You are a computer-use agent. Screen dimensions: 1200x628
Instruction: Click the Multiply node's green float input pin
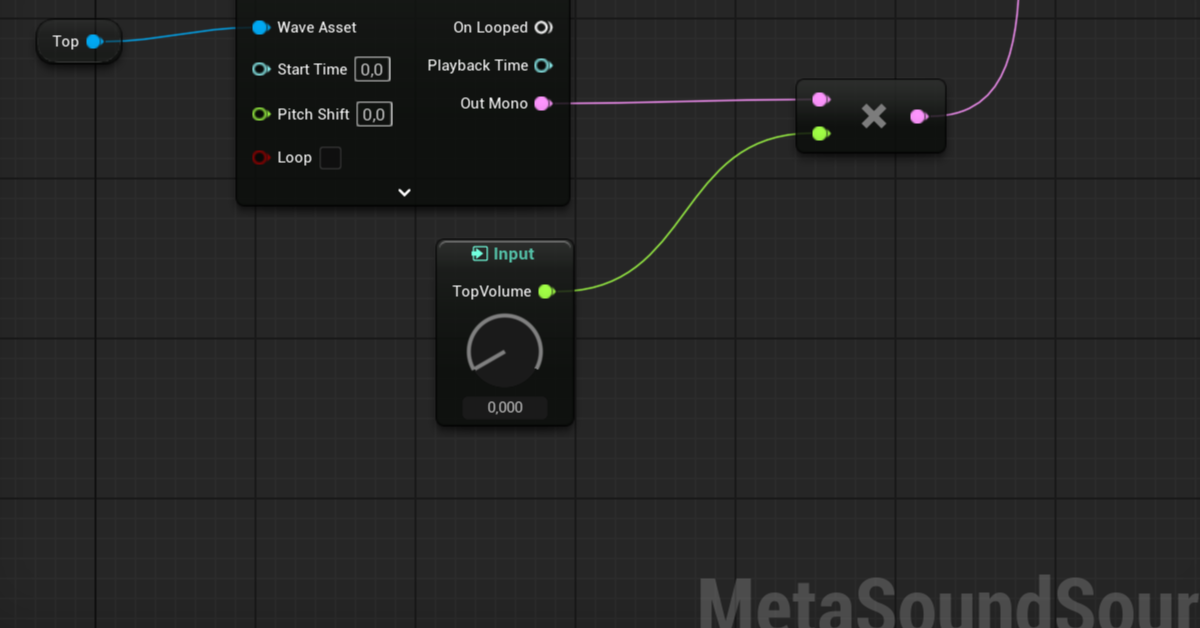(820, 133)
